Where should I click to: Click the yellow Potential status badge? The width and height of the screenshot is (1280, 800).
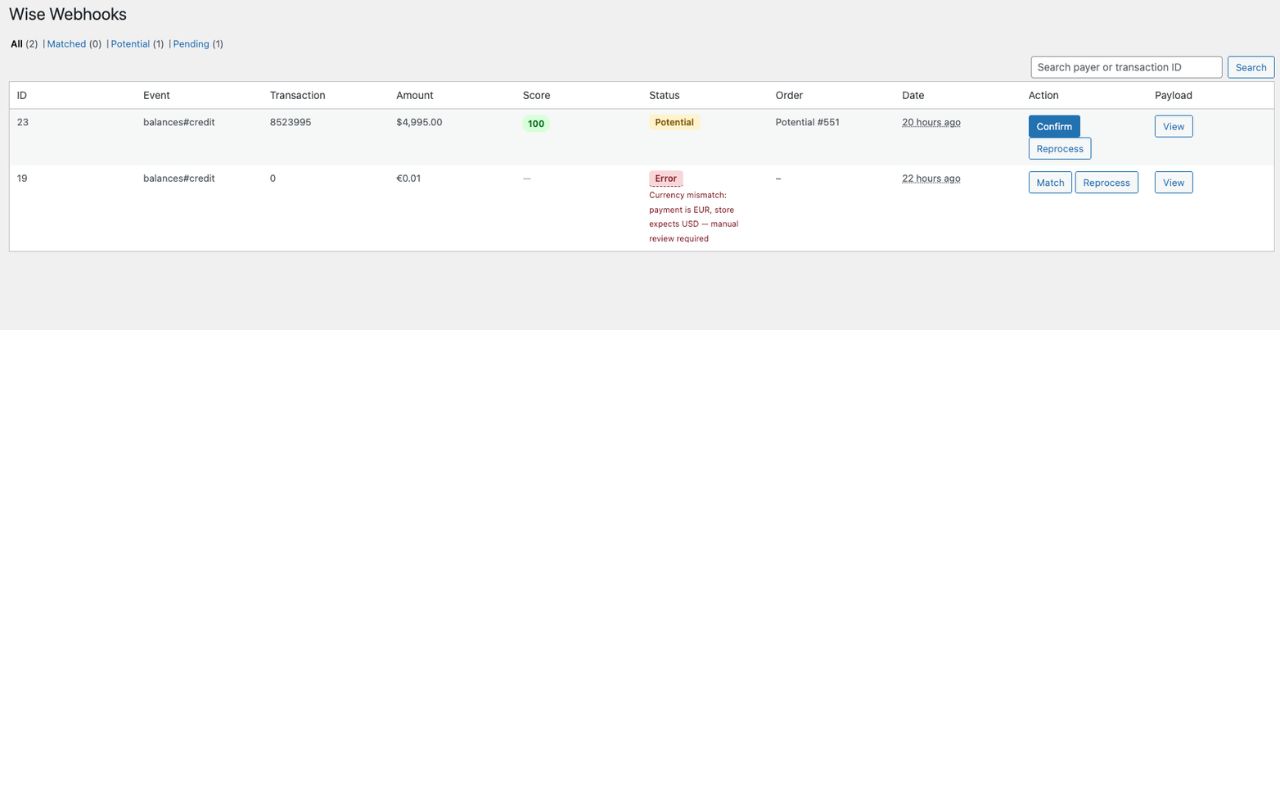pyautogui.click(x=674, y=122)
